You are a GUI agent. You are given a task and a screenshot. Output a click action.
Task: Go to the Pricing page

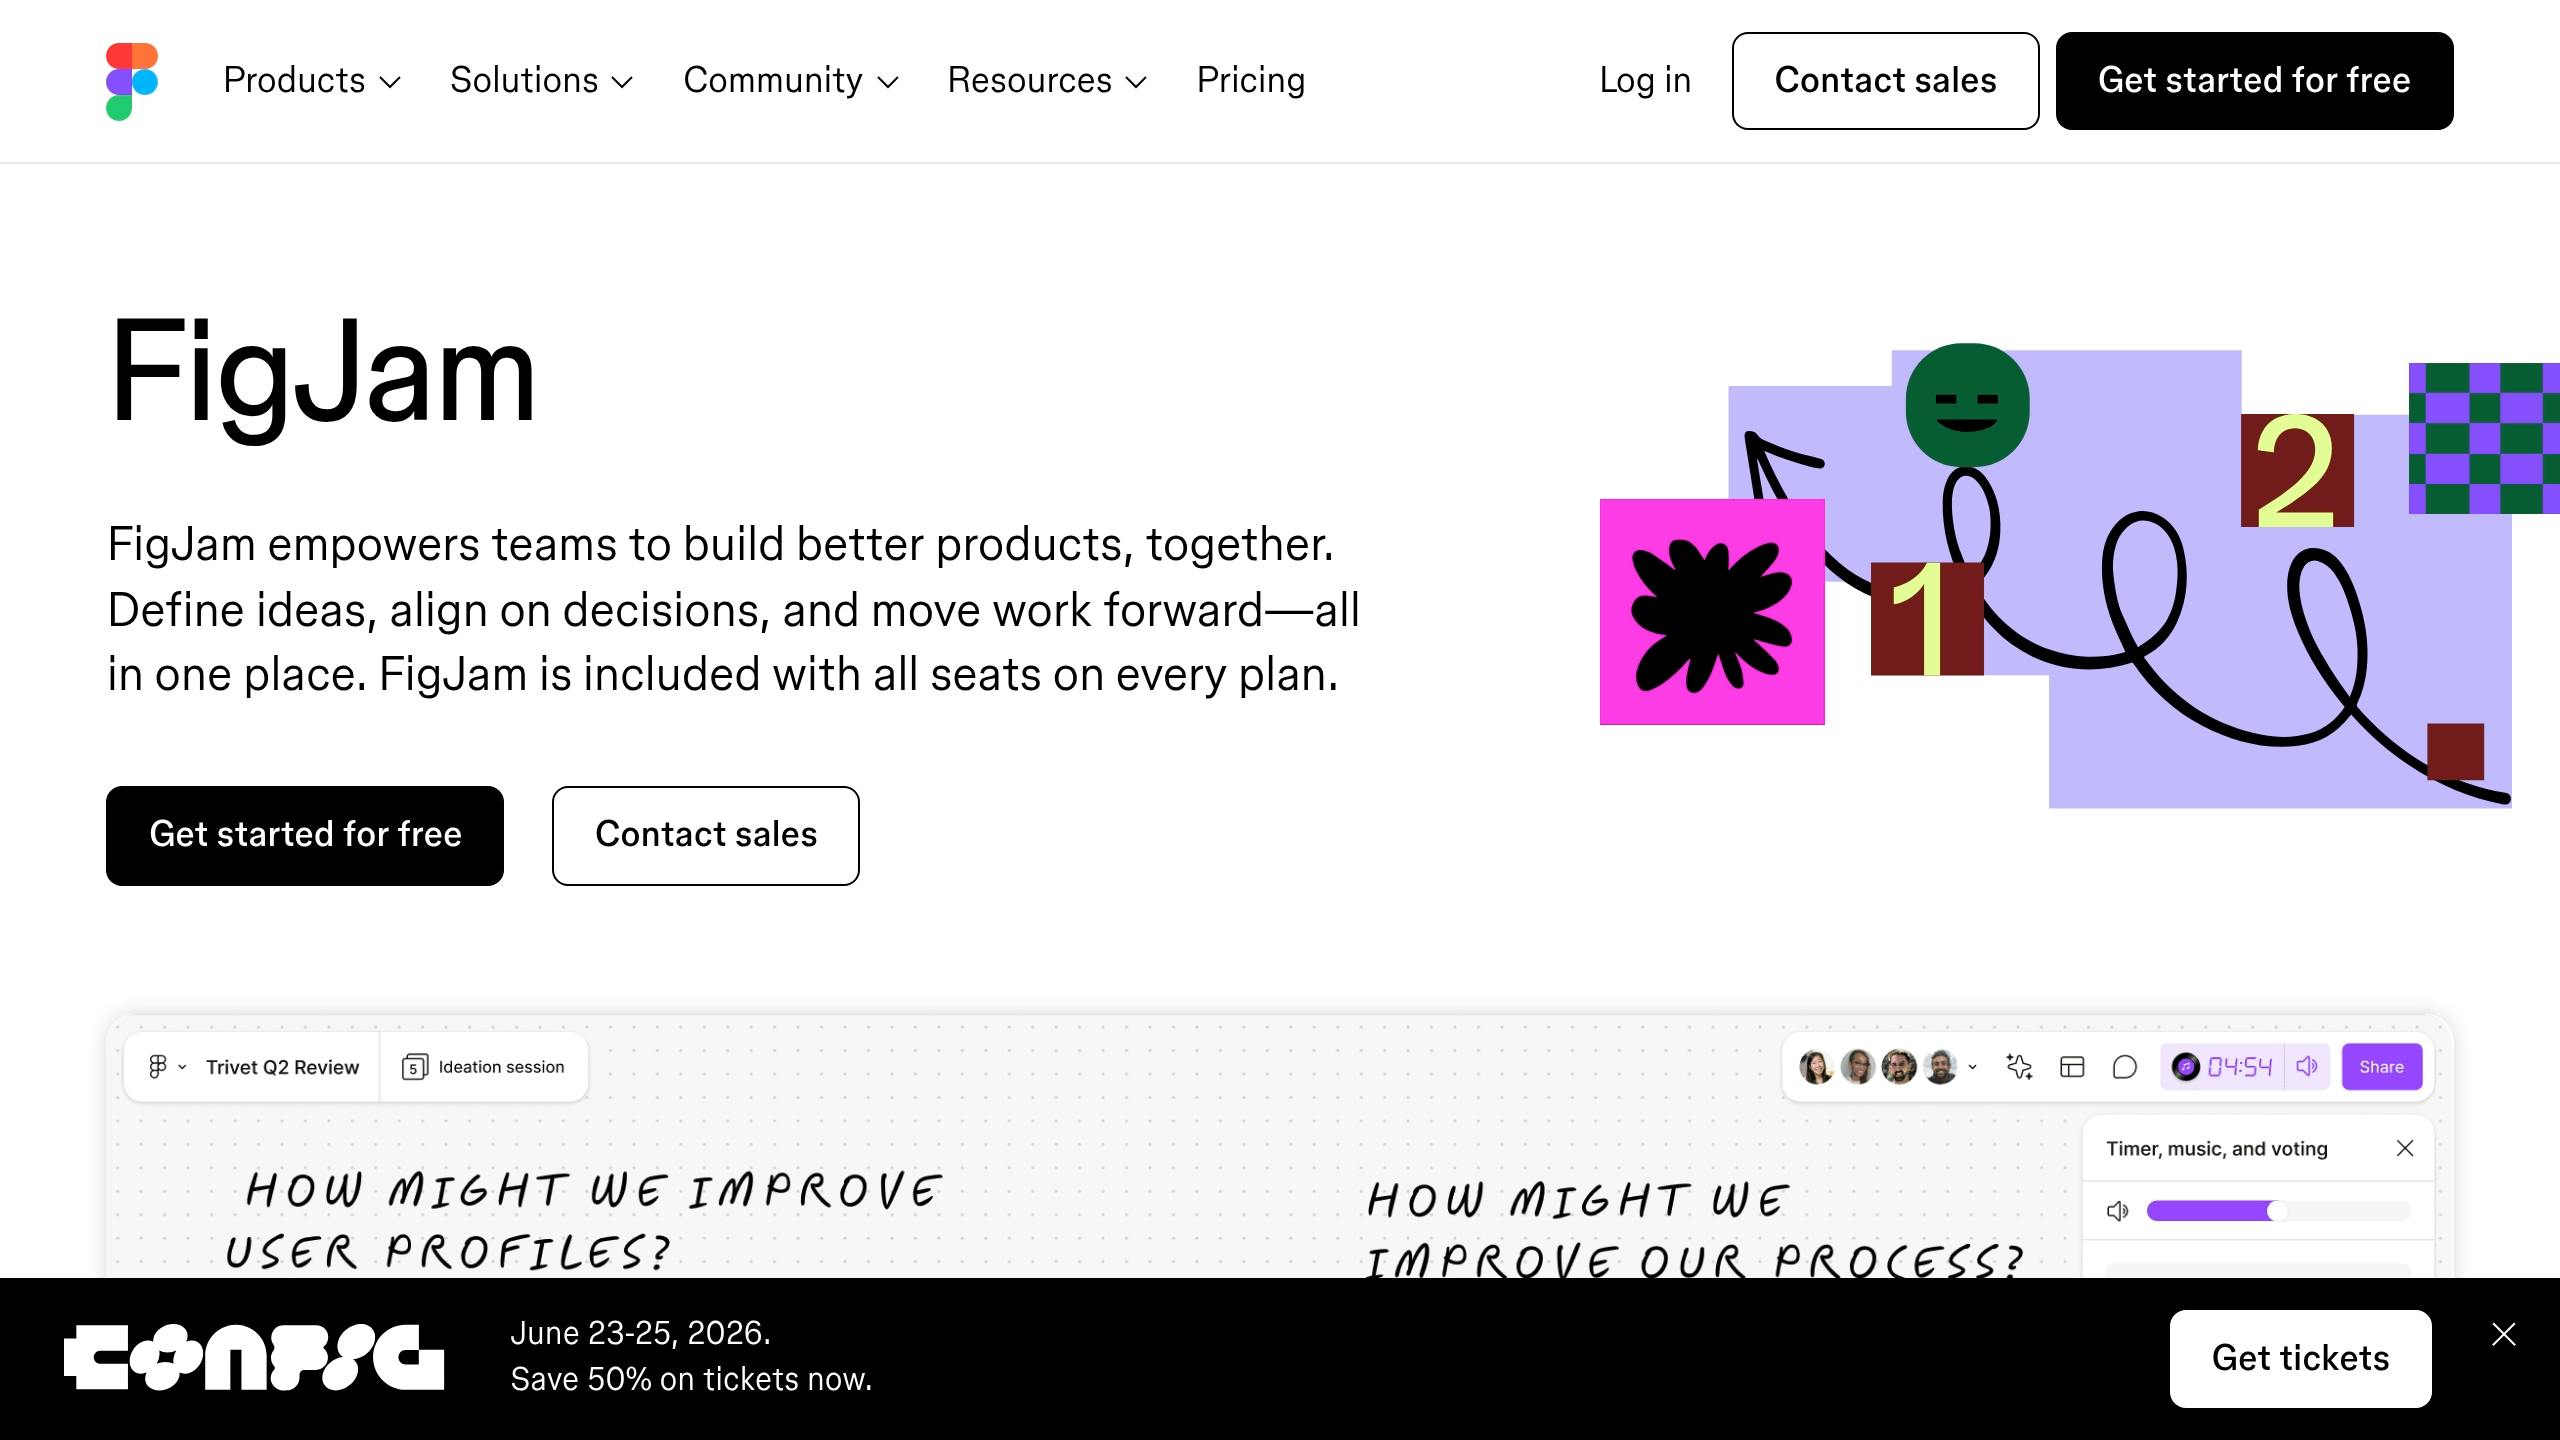coord(1251,81)
